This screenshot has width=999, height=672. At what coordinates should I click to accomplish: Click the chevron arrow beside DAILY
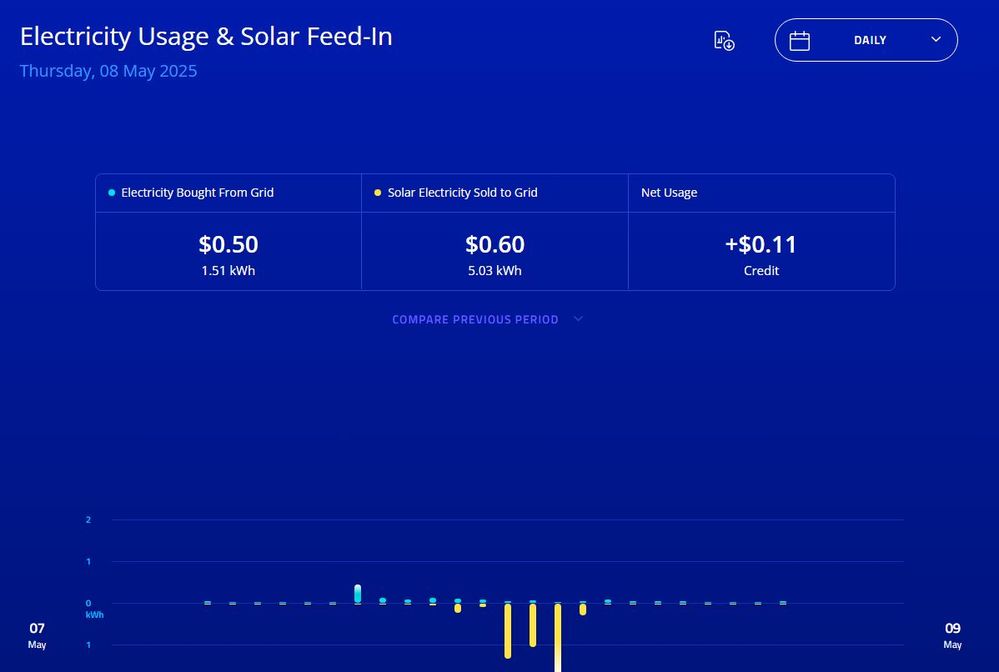pos(936,40)
